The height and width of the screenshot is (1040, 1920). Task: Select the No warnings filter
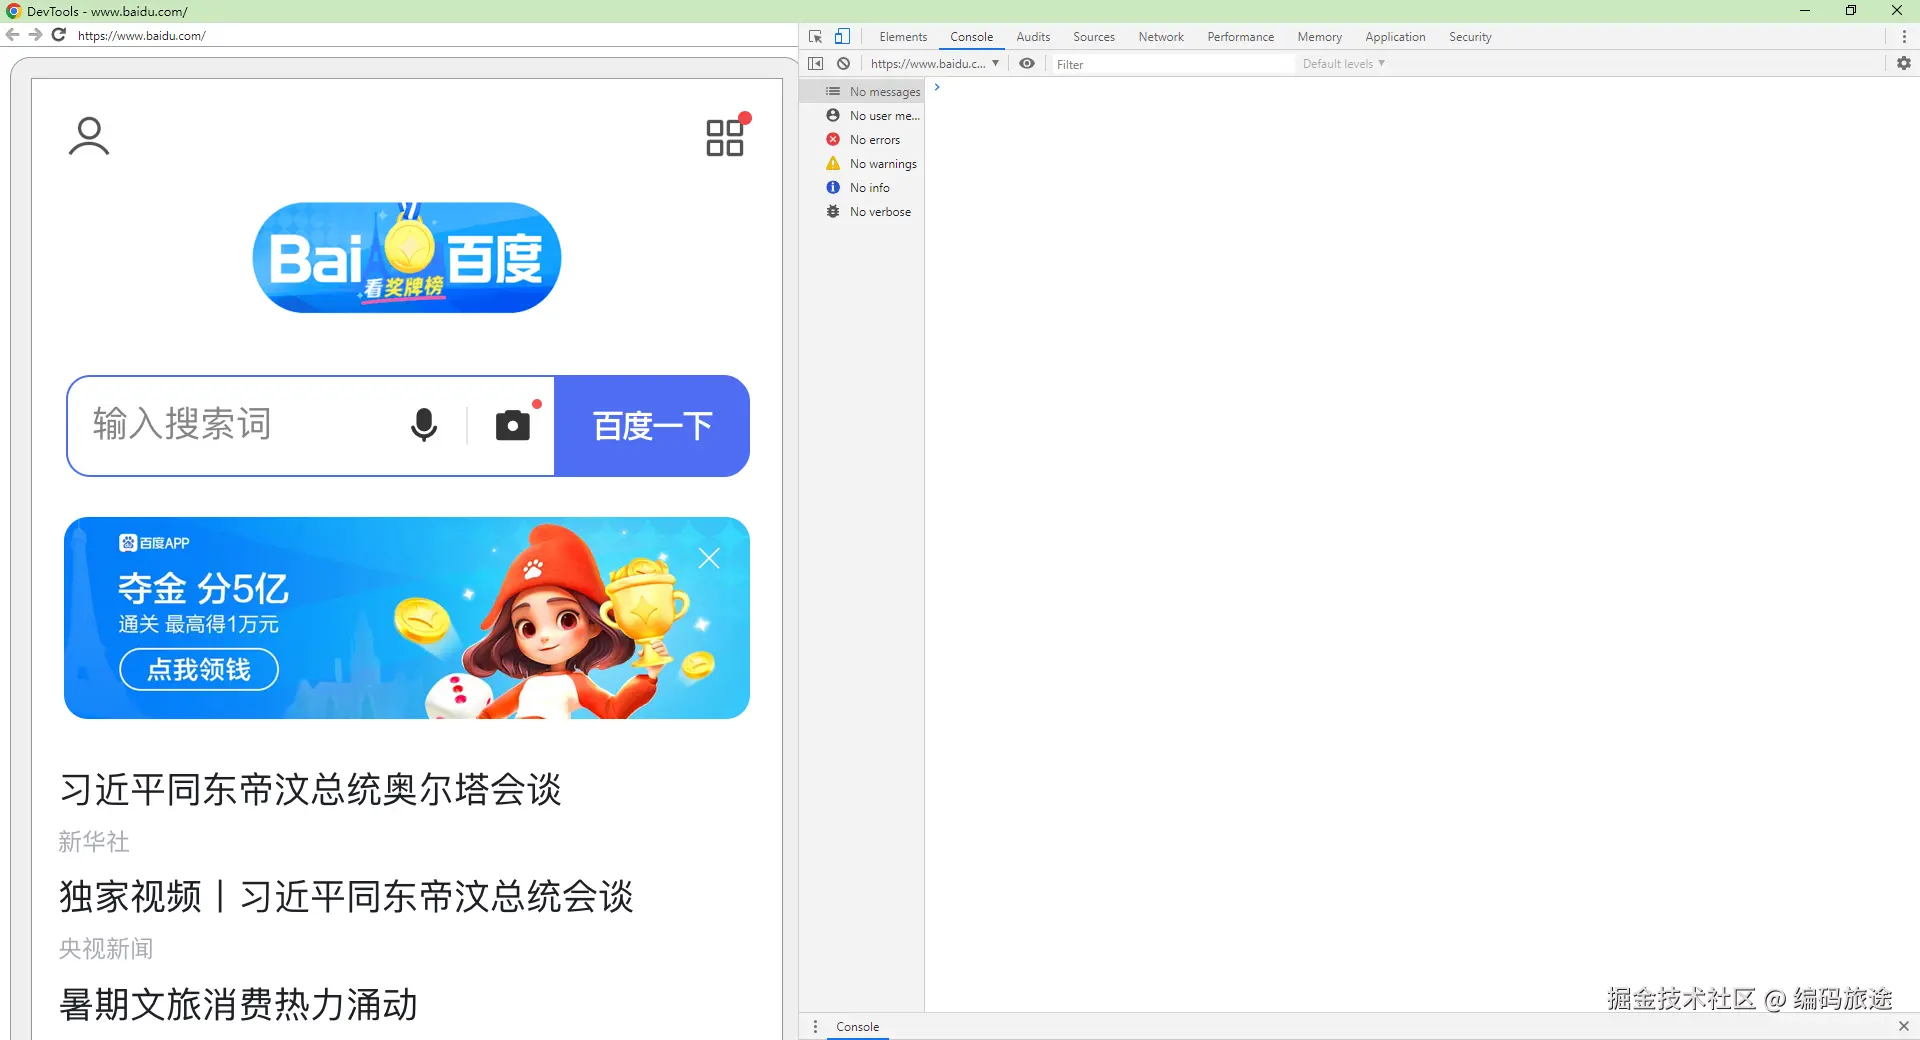[863, 164]
